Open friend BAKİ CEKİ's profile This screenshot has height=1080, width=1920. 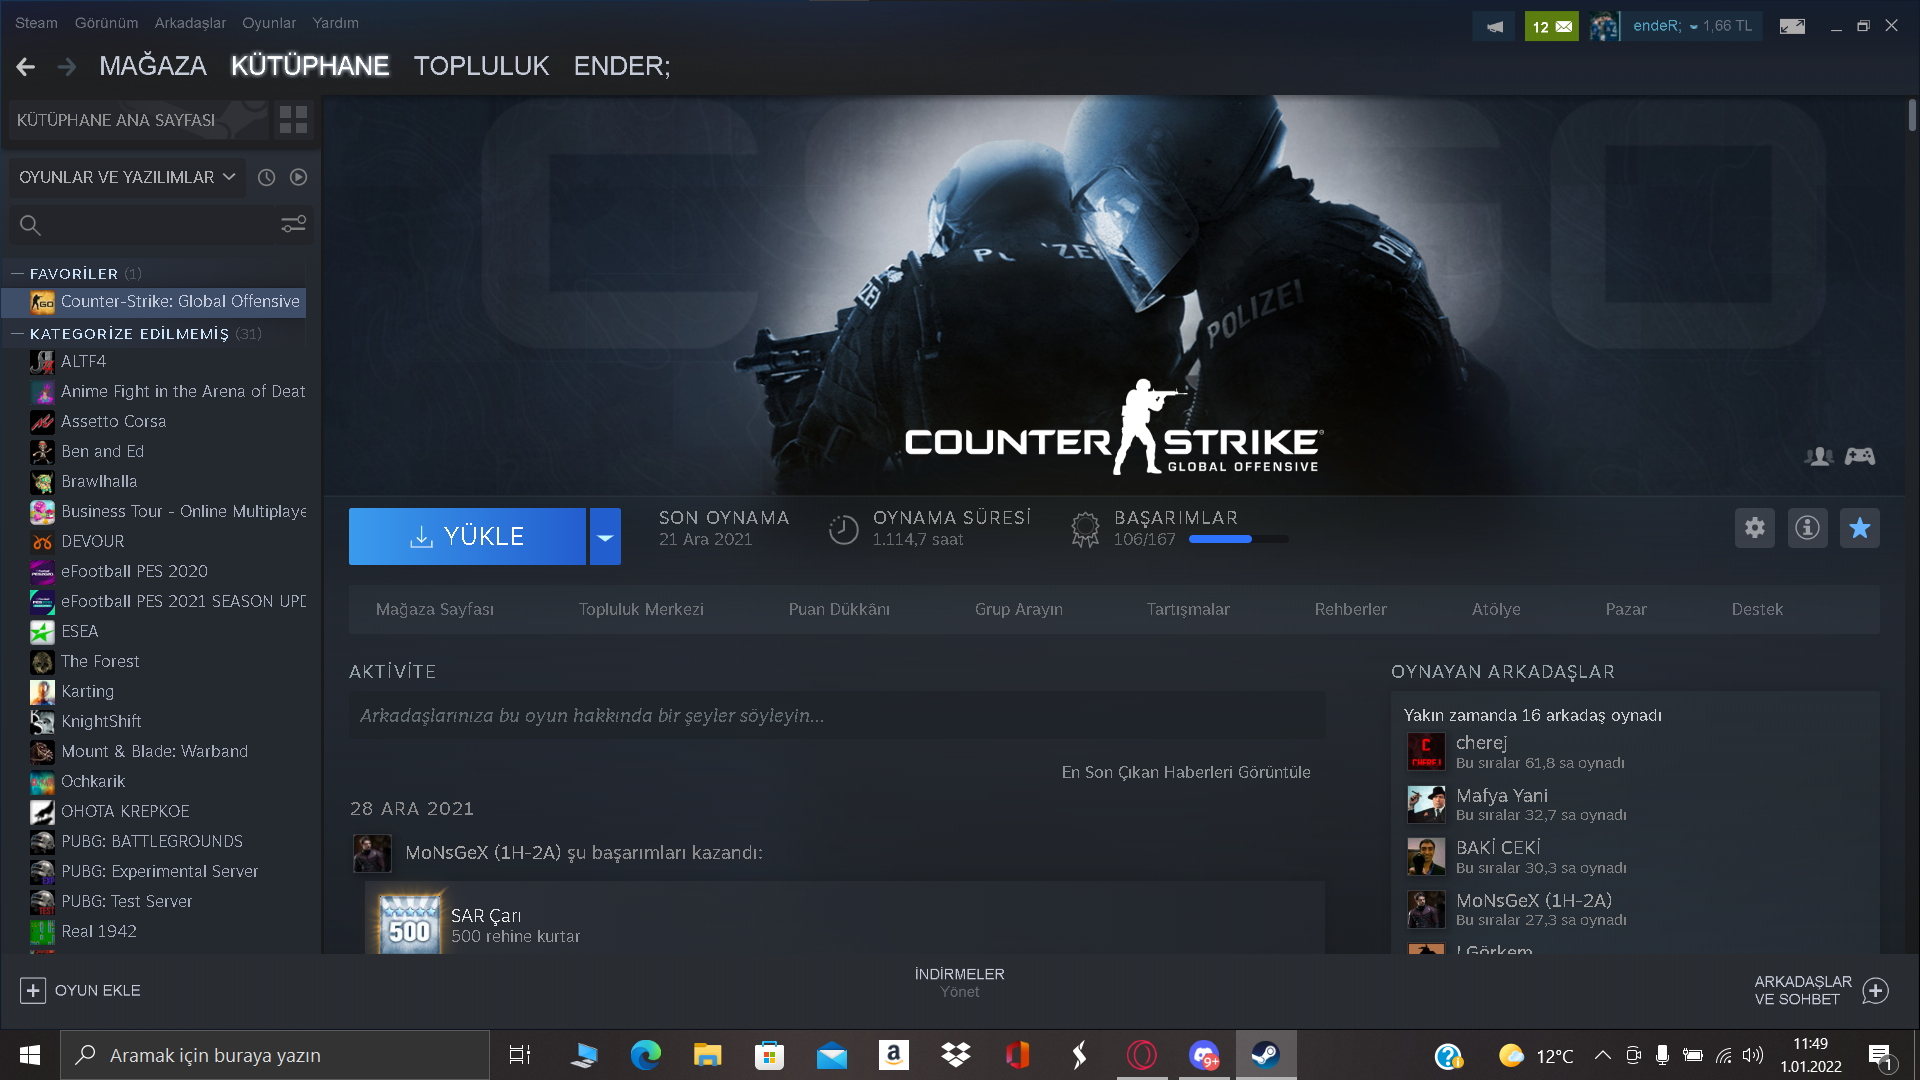pyautogui.click(x=1634, y=857)
